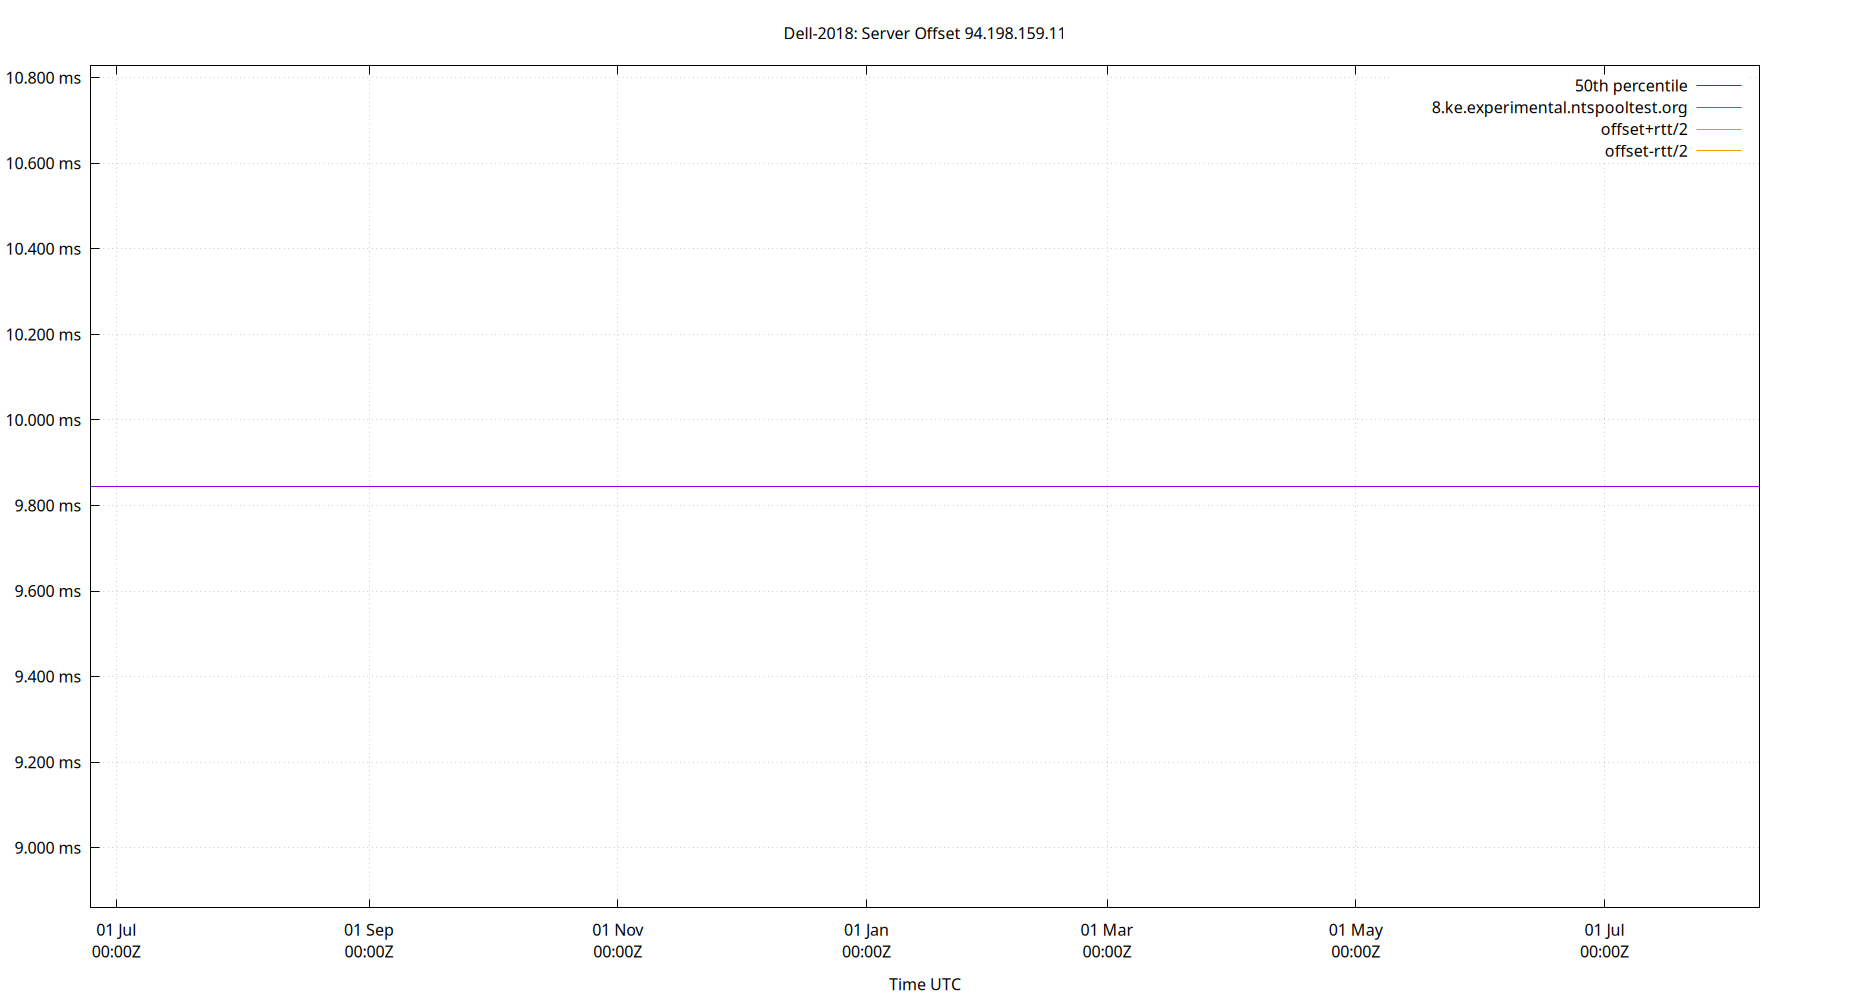Select the magenta offset line on the plot

[900, 486]
